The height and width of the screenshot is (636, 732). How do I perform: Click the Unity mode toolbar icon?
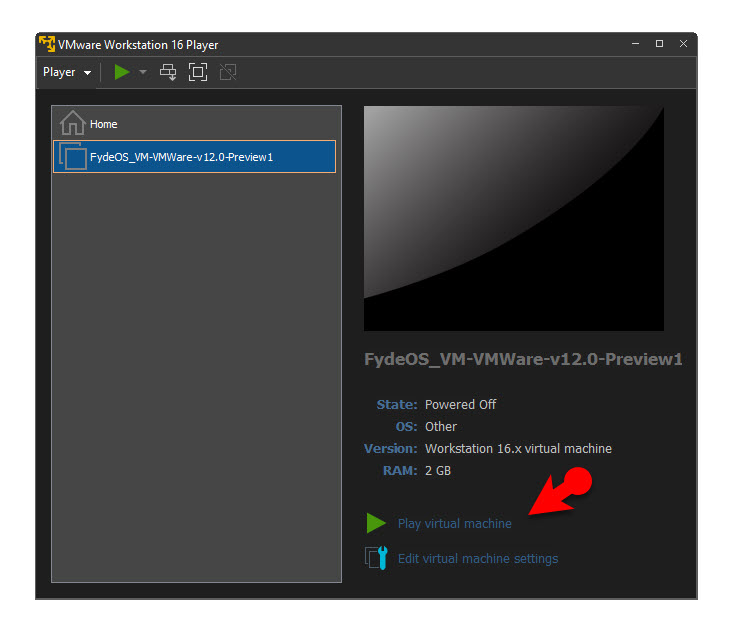tap(228, 72)
